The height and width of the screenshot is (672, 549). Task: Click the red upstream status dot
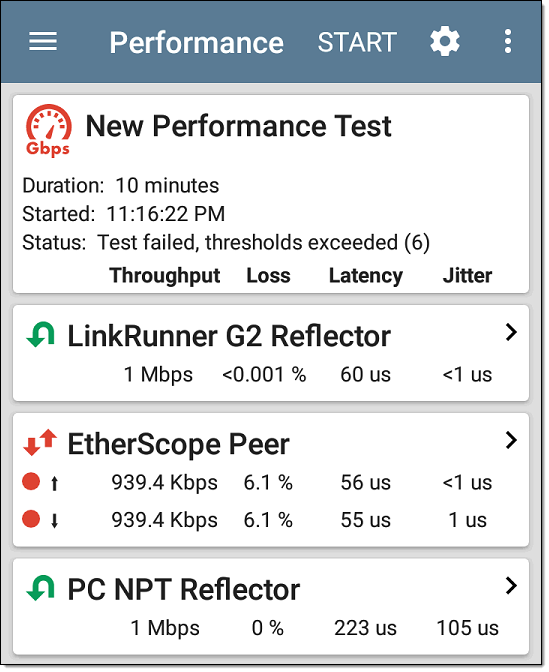click(31, 481)
